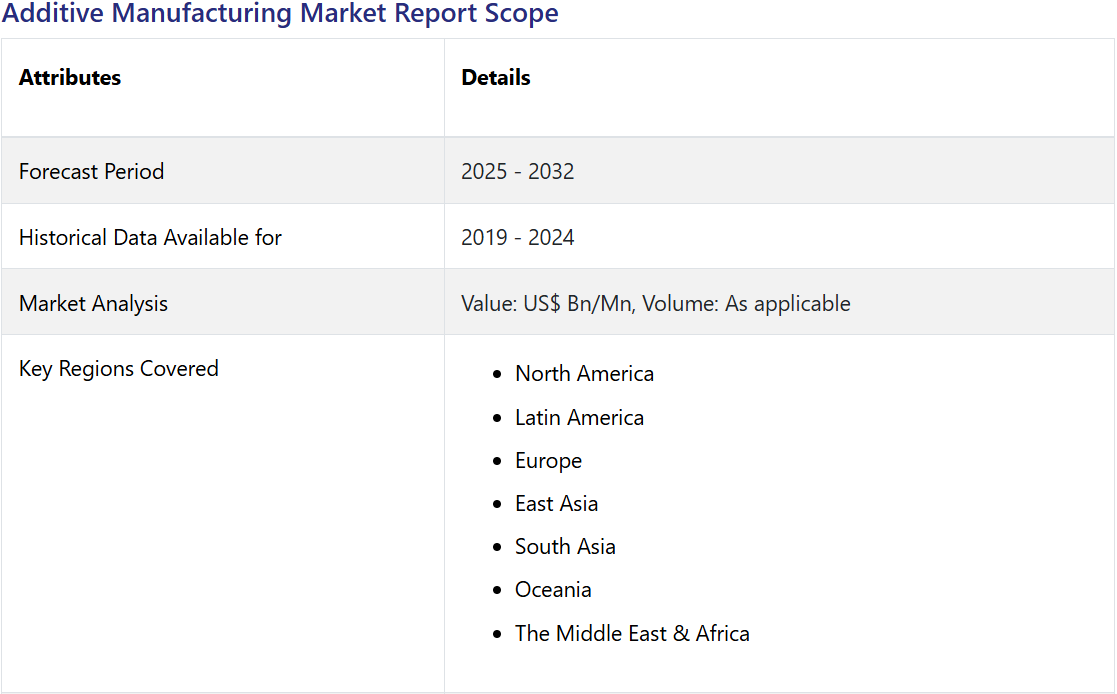Select Latin America in the regions list
Viewport: 1117px width, 694px height.
click(579, 417)
